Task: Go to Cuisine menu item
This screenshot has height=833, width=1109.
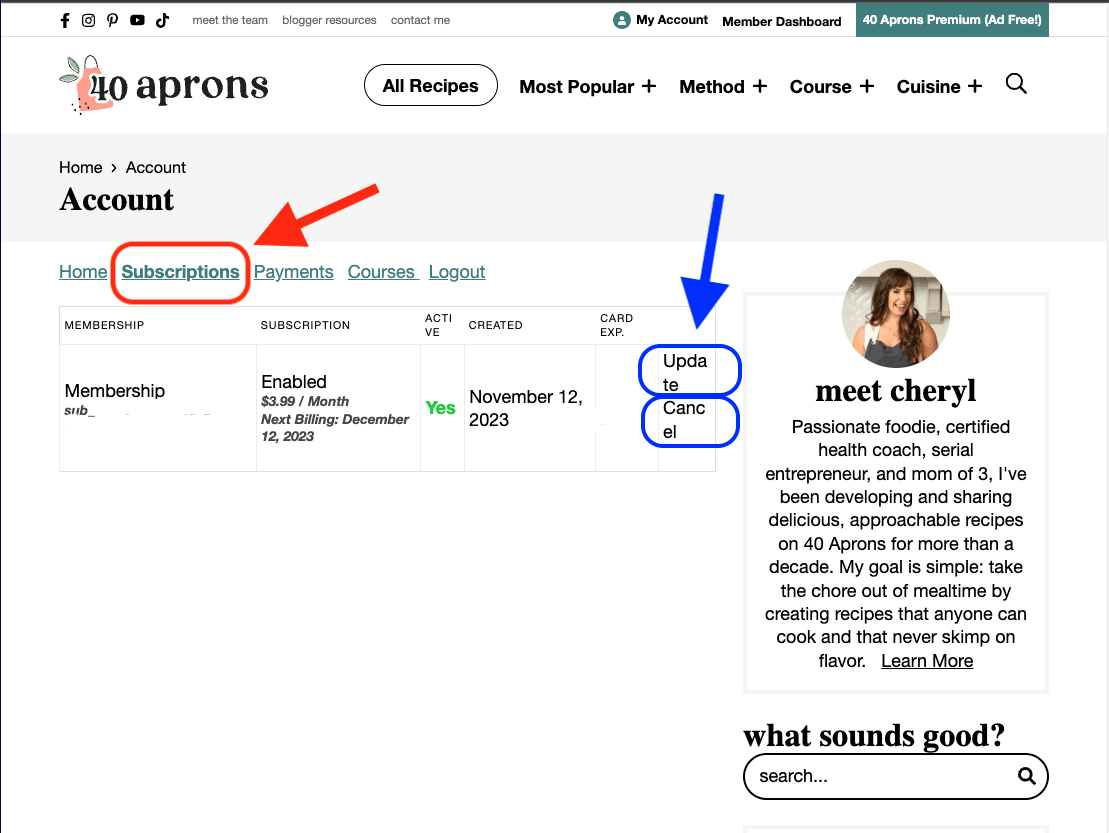Action: [928, 87]
